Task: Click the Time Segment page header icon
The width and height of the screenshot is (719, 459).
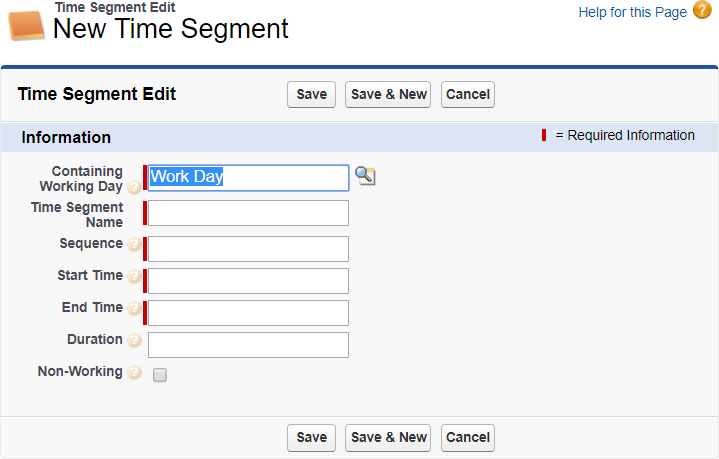Action: coord(27,23)
